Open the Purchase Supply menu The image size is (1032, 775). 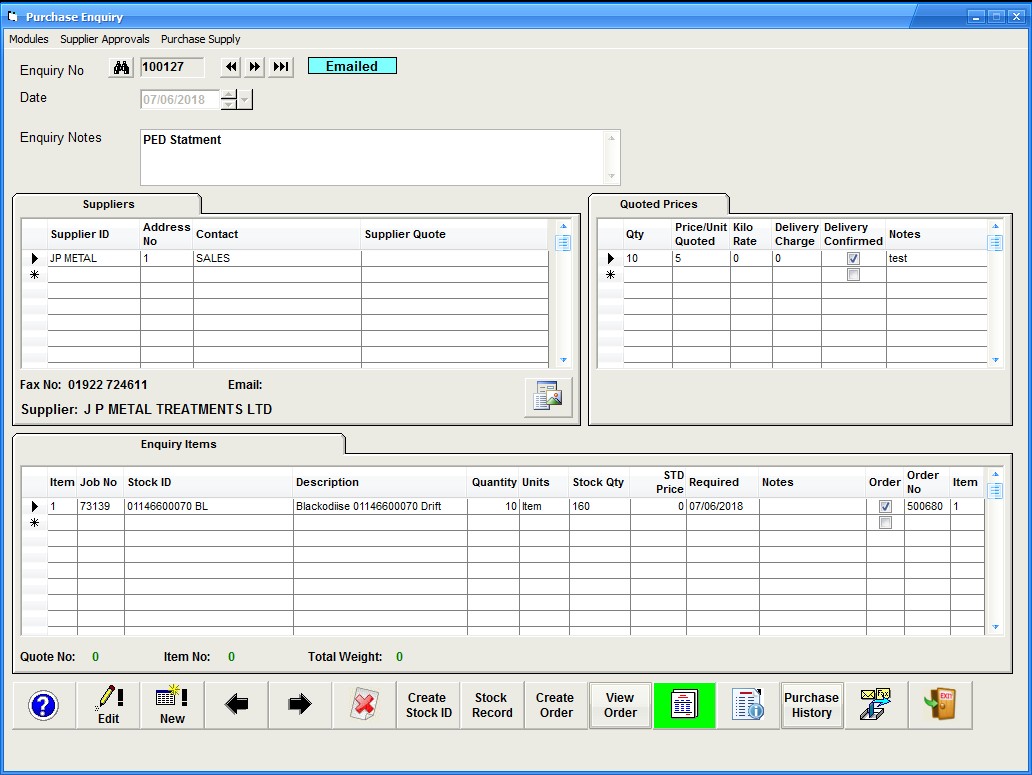click(201, 39)
